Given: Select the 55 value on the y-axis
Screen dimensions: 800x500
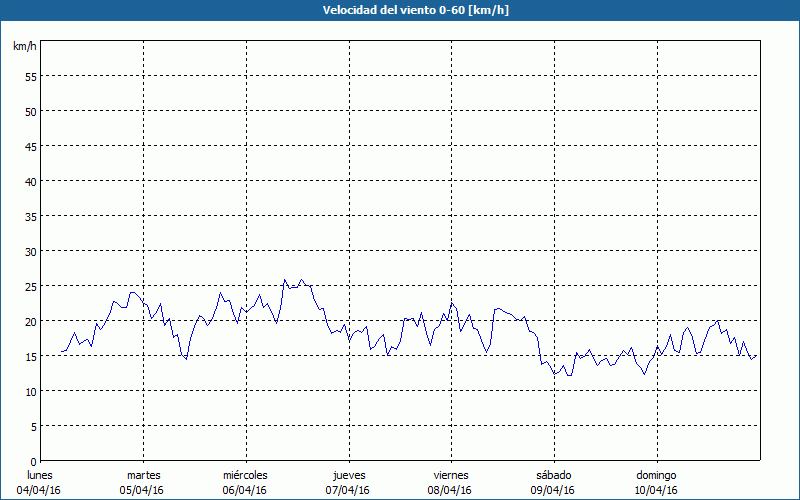Looking at the screenshot, I should 30,77.
